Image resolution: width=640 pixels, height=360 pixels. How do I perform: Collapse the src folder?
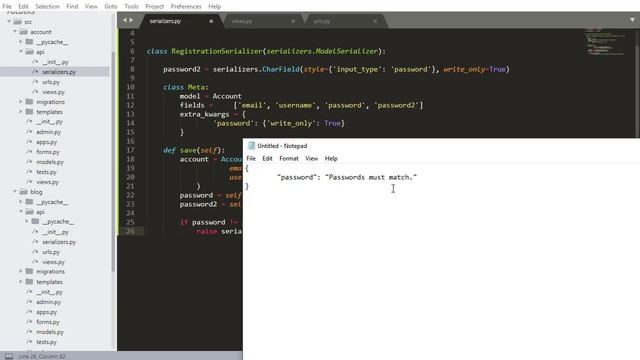coord(9,22)
